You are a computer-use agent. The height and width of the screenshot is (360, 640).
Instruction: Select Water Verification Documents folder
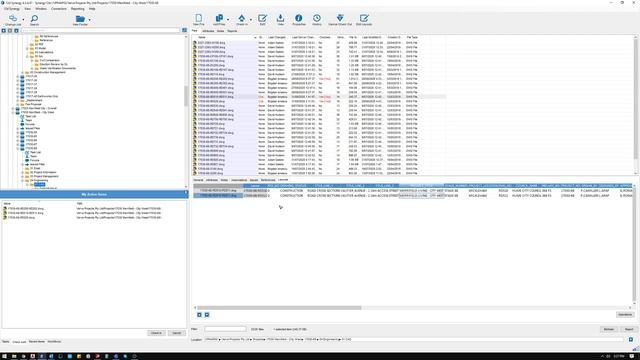pyautogui.click(x=58, y=68)
